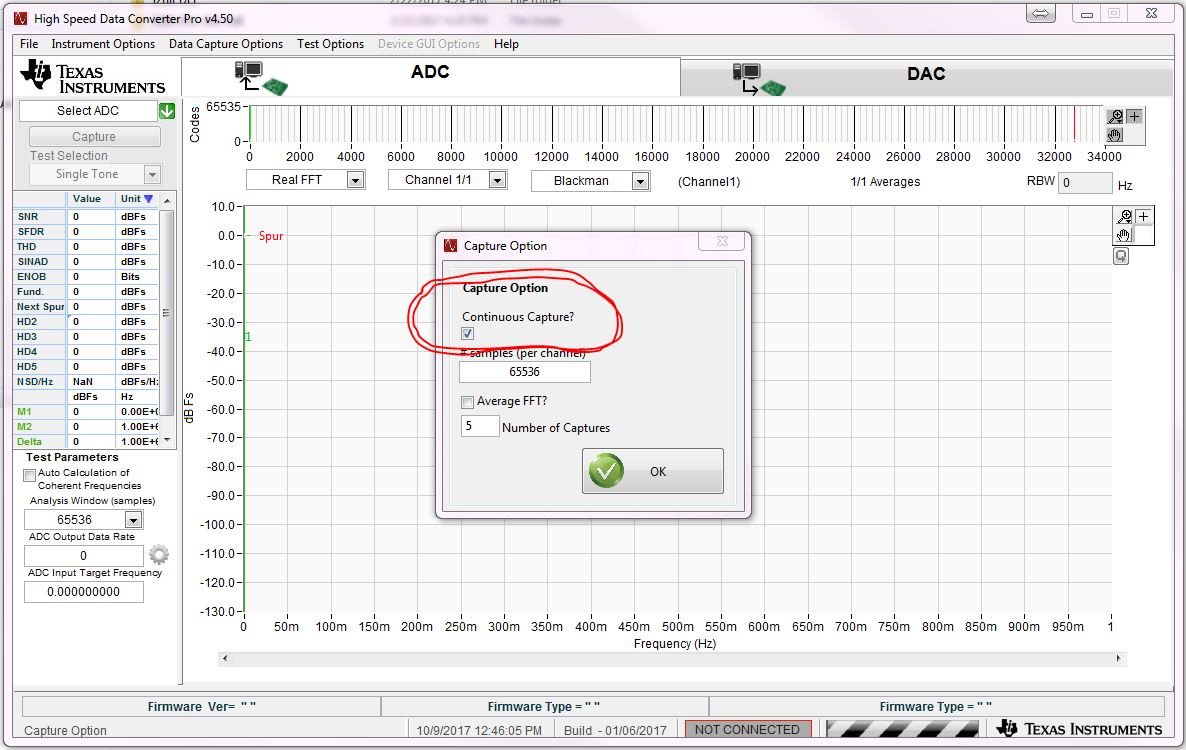Open the Instrument Options menu
The image size is (1186, 750).
[x=103, y=44]
